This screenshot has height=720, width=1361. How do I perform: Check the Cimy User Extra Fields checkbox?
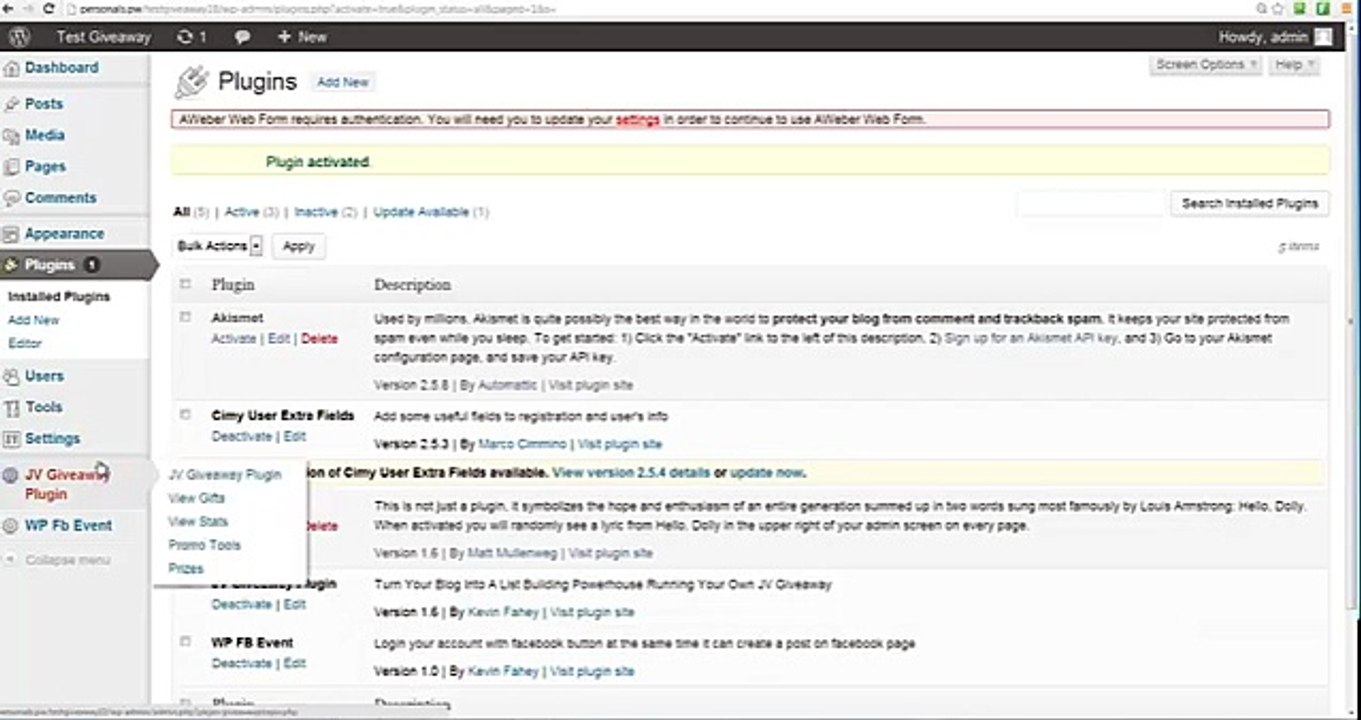click(185, 414)
